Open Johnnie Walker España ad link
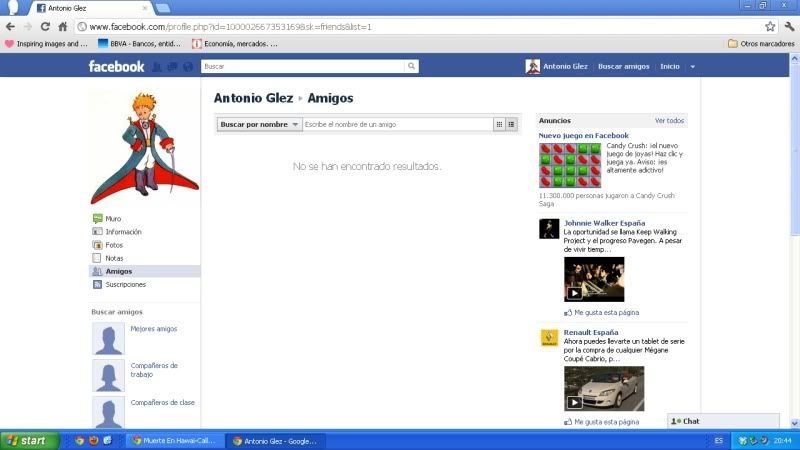This screenshot has height=450, width=800. coord(604,223)
